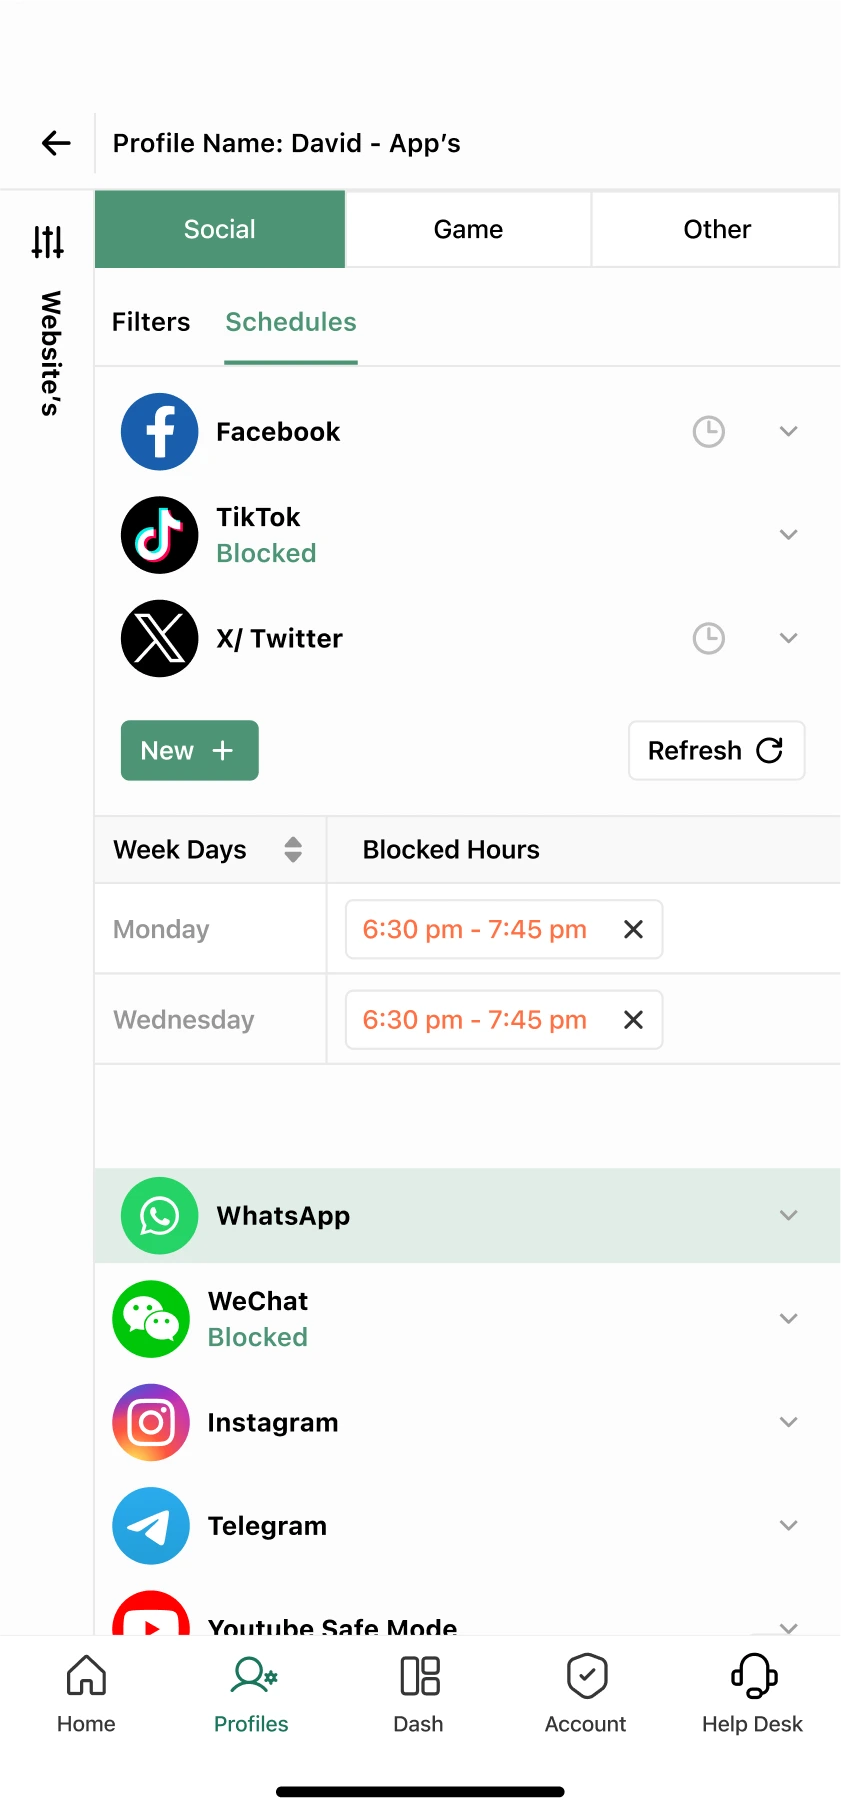The height and width of the screenshot is (1816, 841).
Task: Expand the Instagram row chevron
Action: pyautogui.click(x=789, y=1422)
